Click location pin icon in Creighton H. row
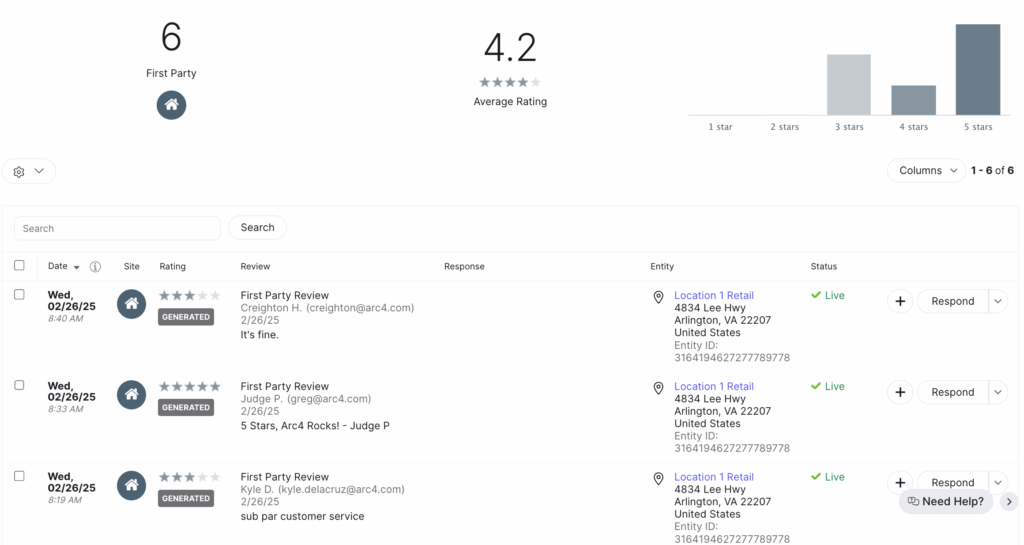Viewport: 1024px width, 545px height. tap(658, 297)
